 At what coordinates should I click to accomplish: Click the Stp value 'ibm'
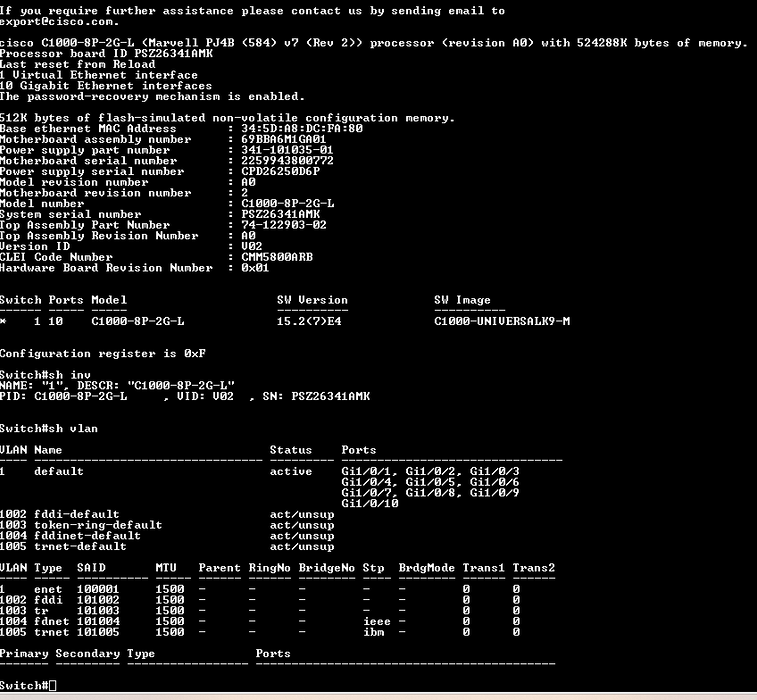click(x=374, y=632)
